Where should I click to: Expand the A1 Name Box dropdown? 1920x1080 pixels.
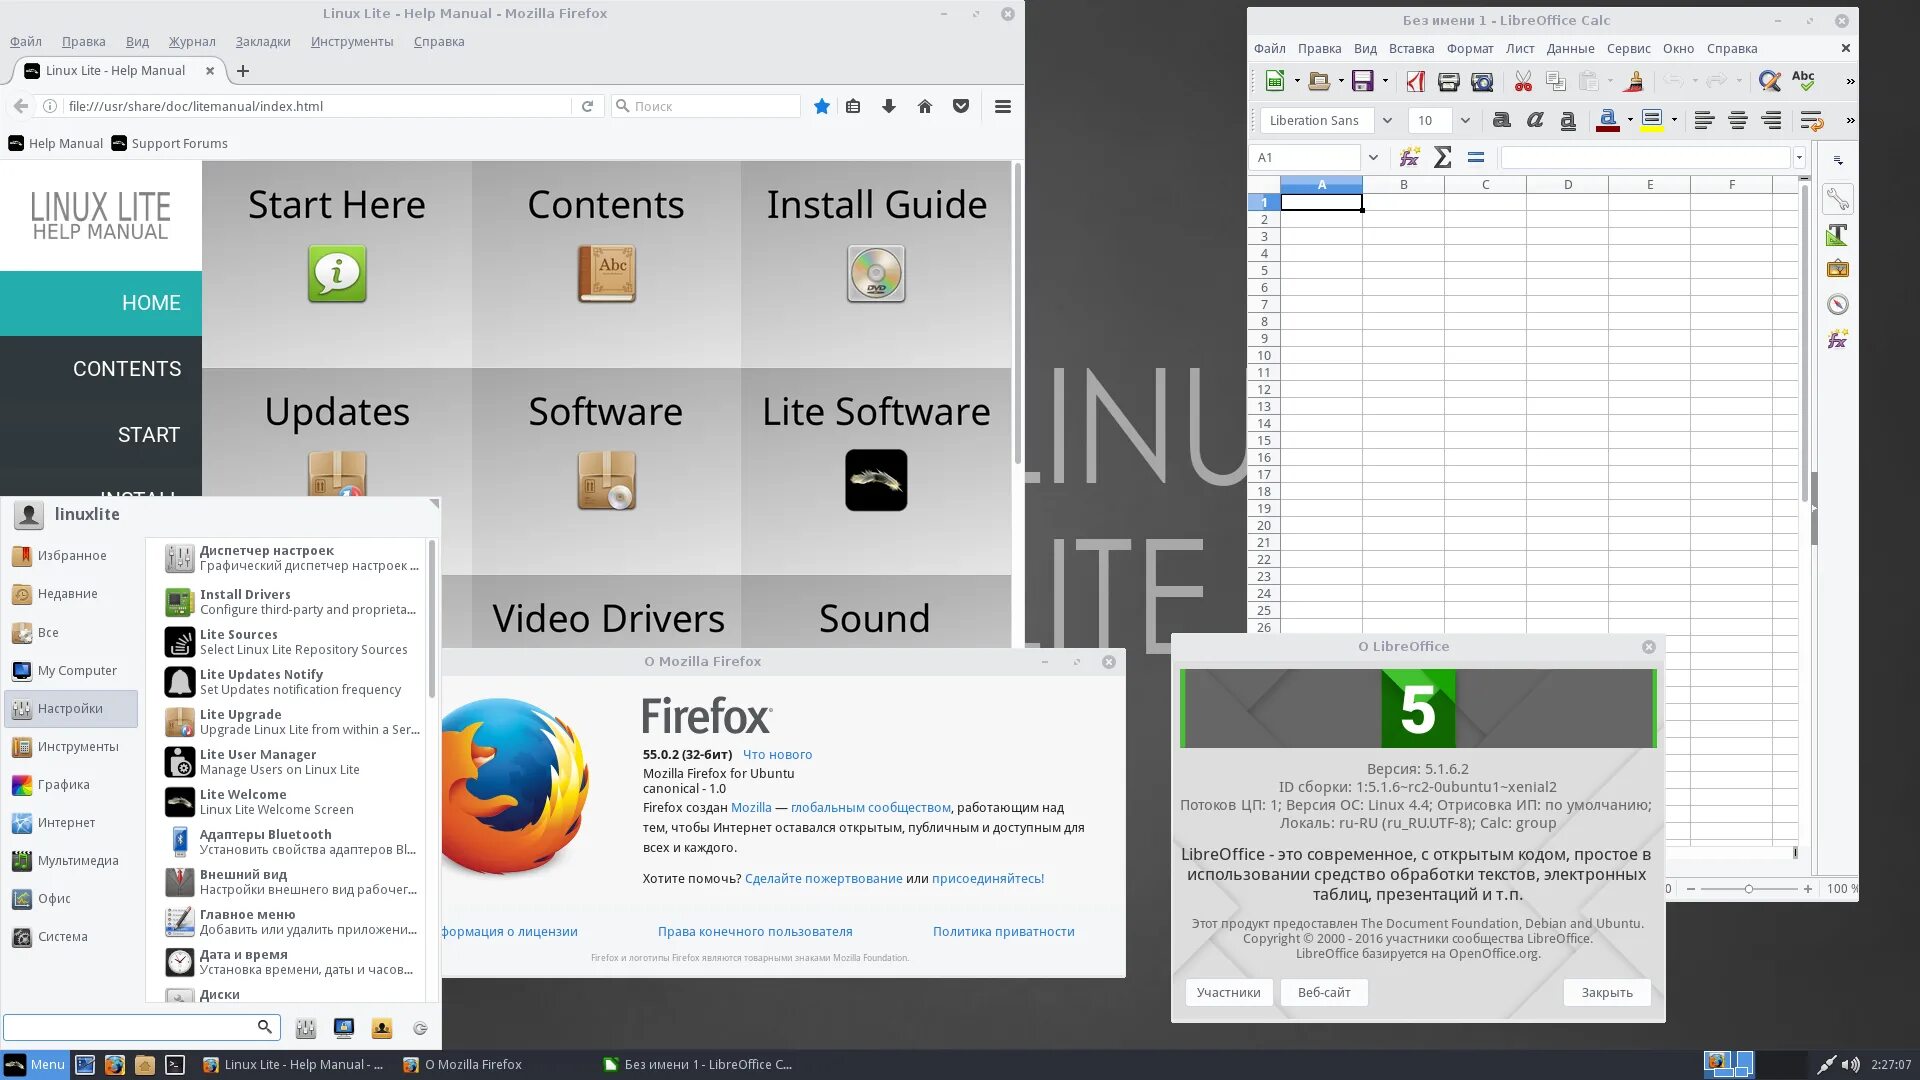pyautogui.click(x=1373, y=158)
